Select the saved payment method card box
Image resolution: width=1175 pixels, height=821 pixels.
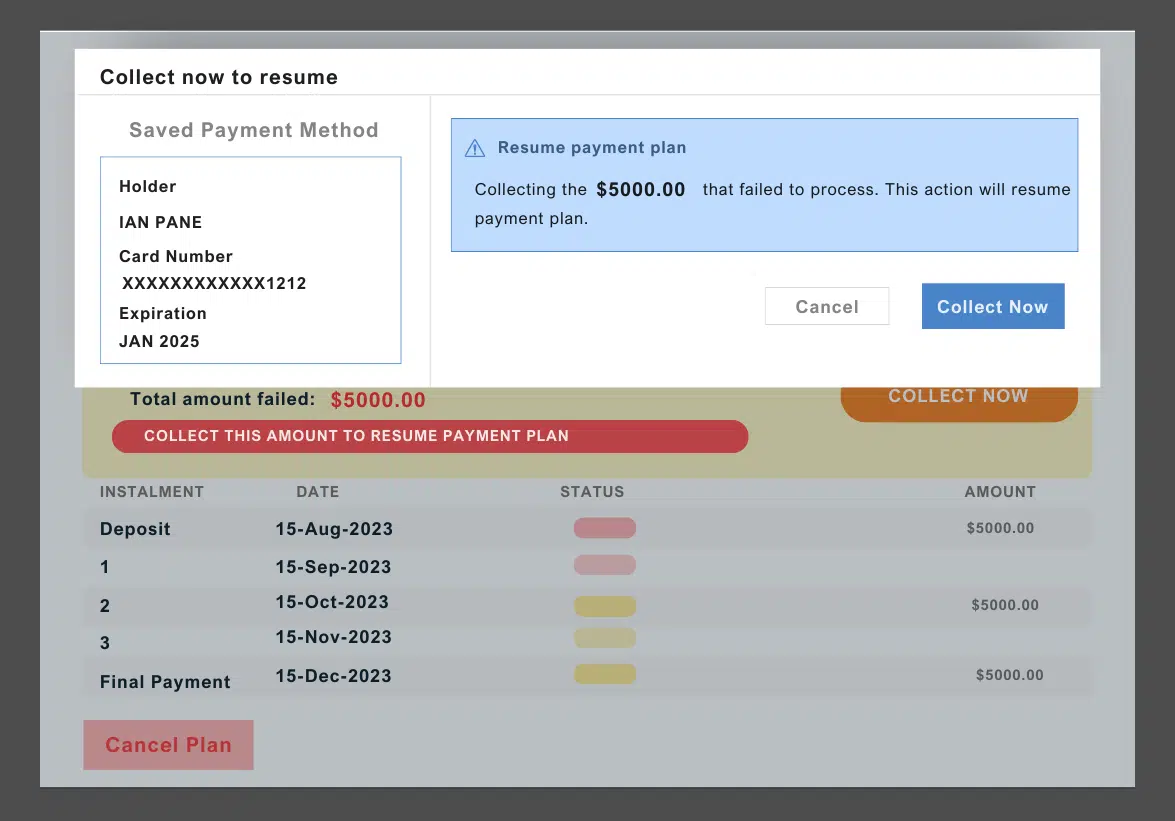(x=251, y=260)
